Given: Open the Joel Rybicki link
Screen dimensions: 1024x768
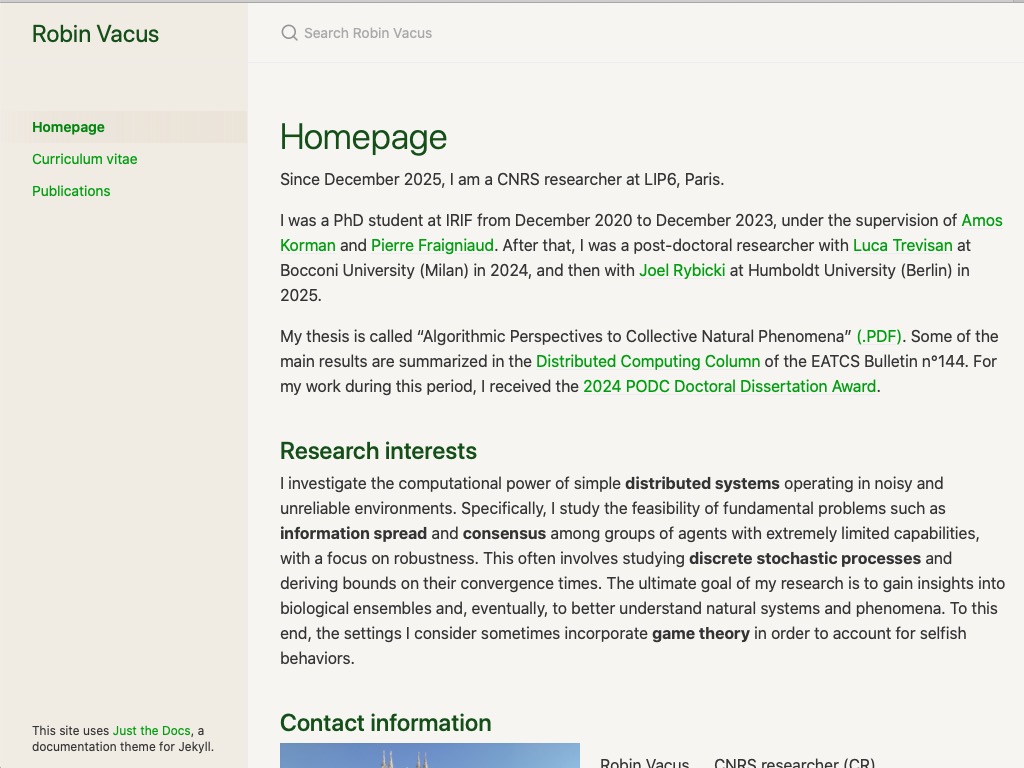Looking at the screenshot, I should point(682,270).
